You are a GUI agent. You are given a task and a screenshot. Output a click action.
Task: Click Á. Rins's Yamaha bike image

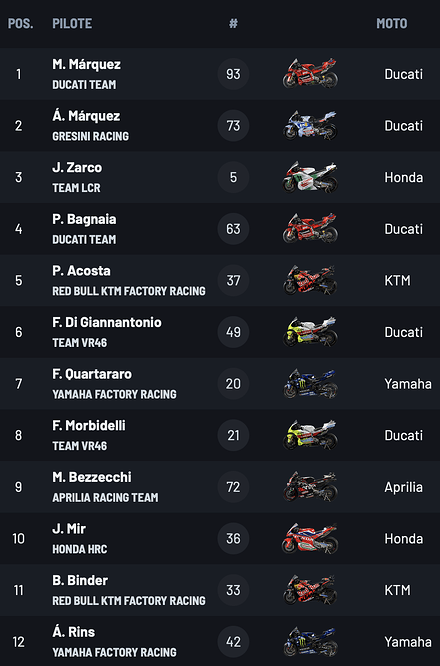point(310,642)
